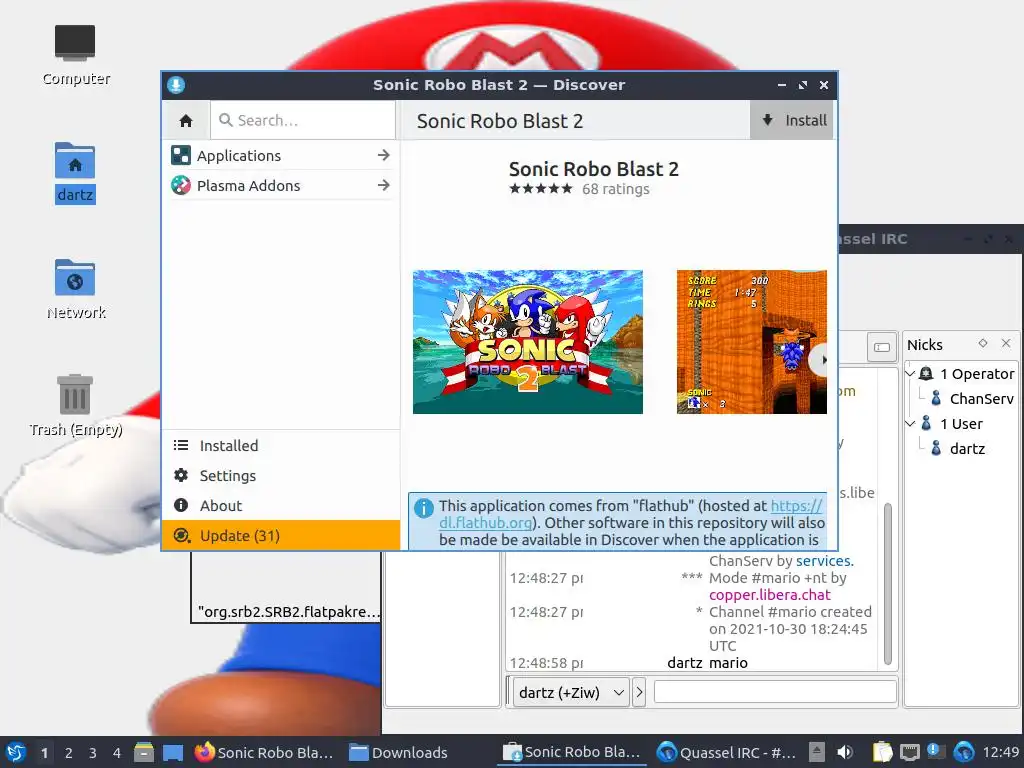Click the About info icon

(x=181, y=505)
